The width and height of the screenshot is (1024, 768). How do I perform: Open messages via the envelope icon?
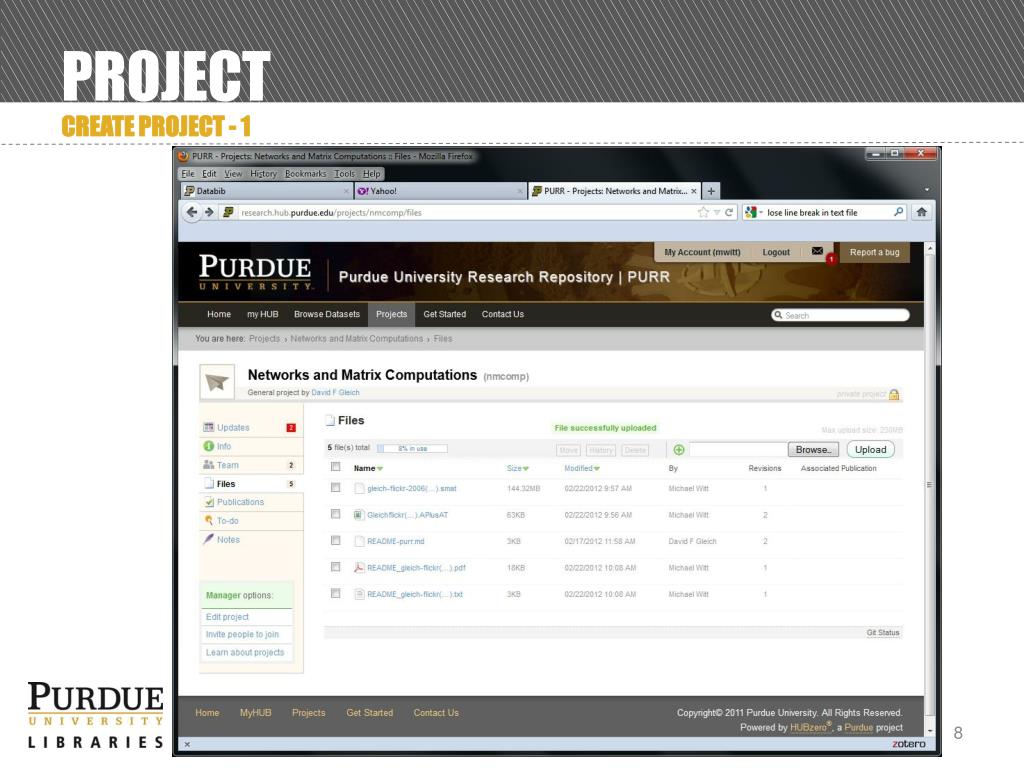[817, 251]
